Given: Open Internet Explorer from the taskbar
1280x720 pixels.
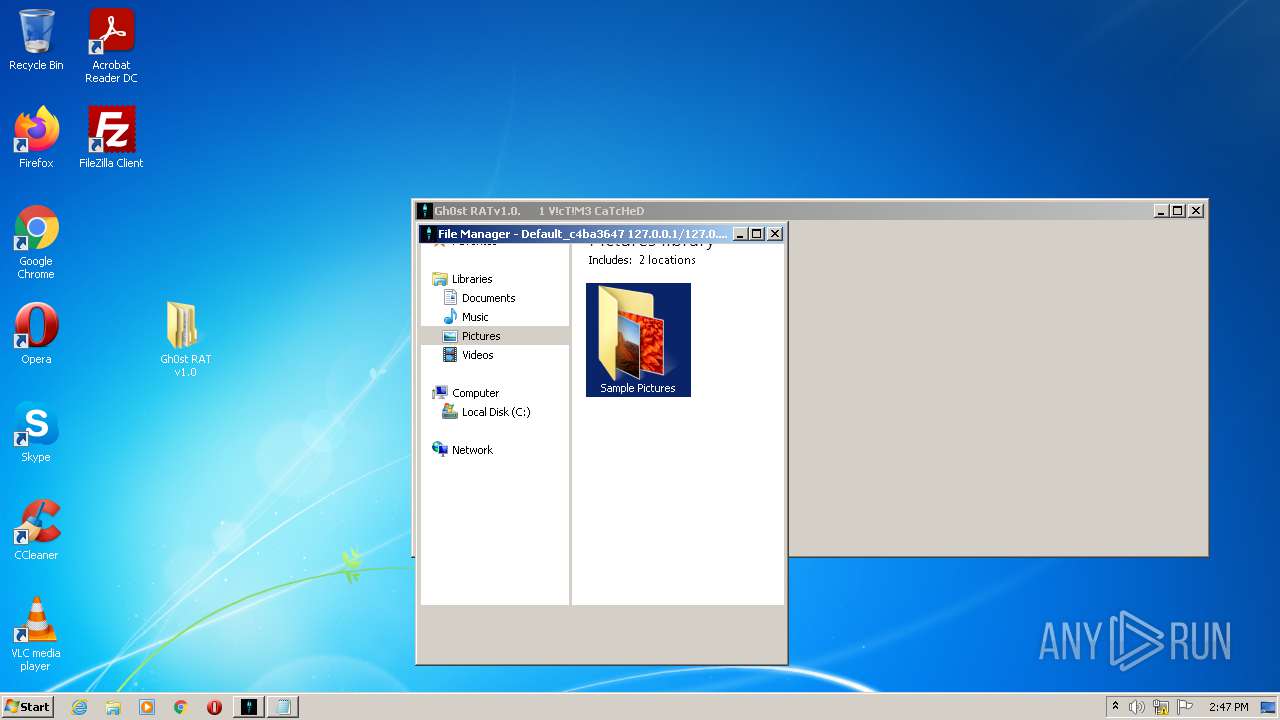Looking at the screenshot, I should click(79, 707).
